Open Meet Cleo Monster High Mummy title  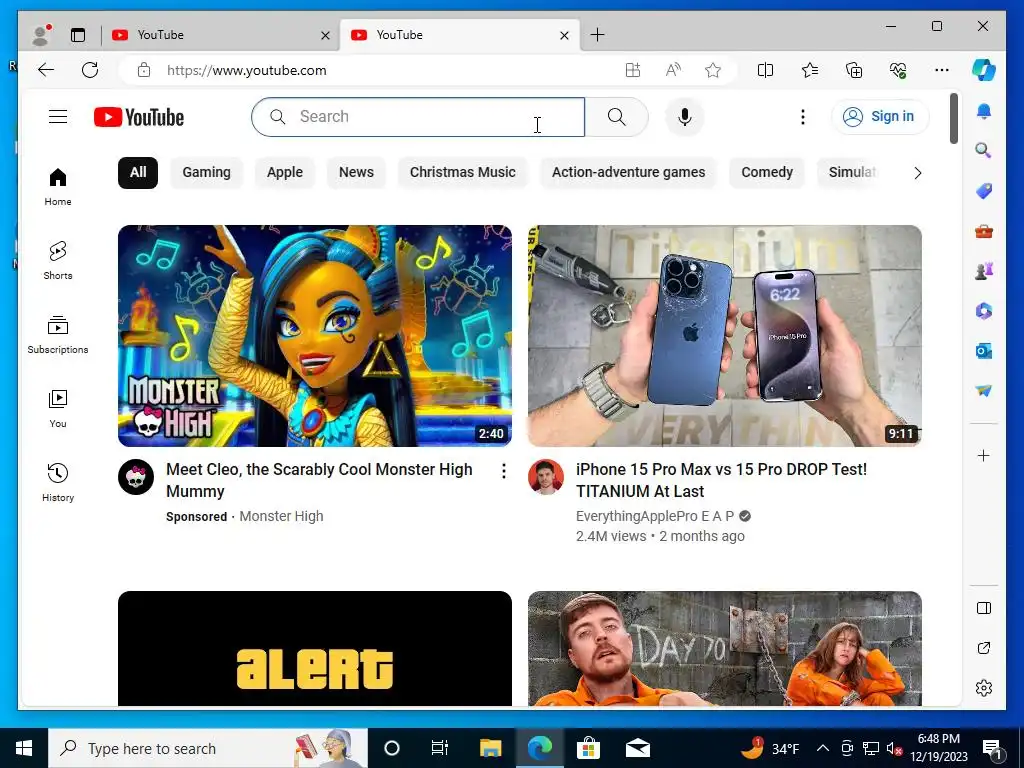pyautogui.click(x=319, y=480)
